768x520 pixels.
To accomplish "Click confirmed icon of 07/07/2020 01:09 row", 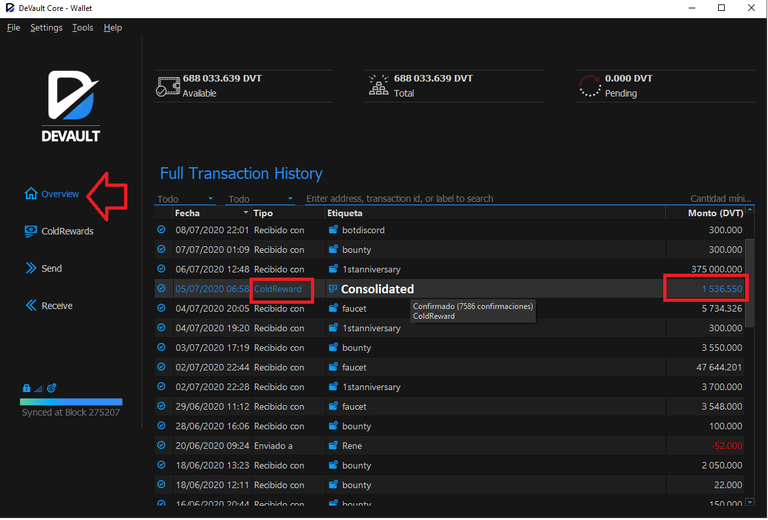I will 161,249.
